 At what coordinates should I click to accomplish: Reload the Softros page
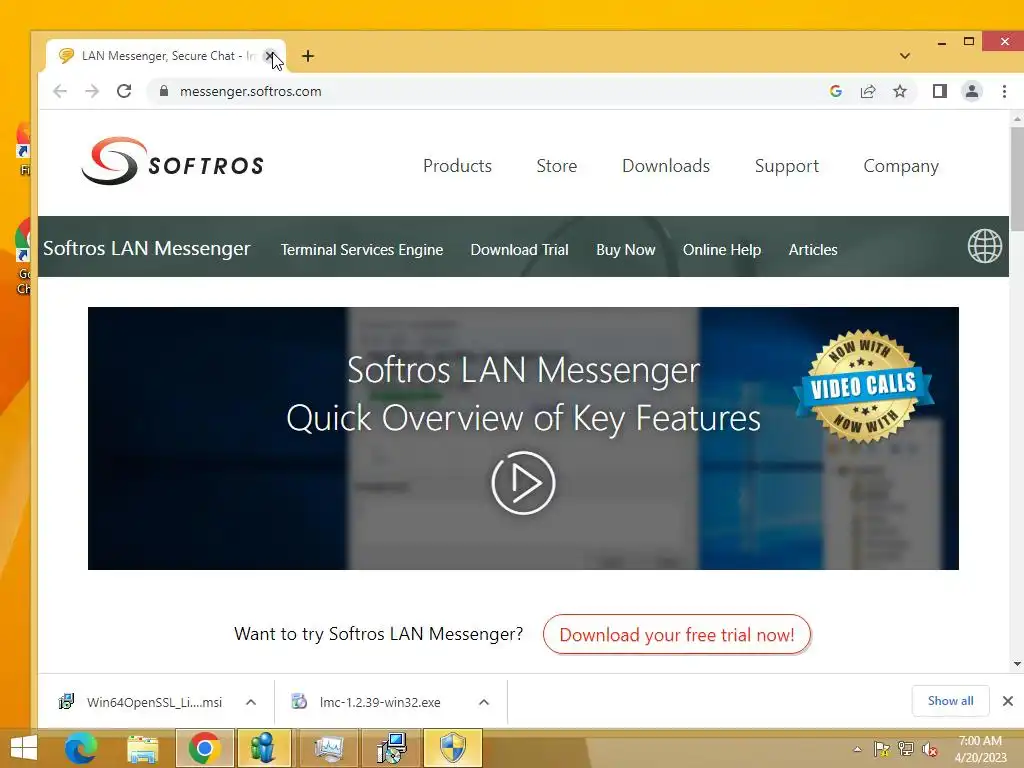pos(124,91)
